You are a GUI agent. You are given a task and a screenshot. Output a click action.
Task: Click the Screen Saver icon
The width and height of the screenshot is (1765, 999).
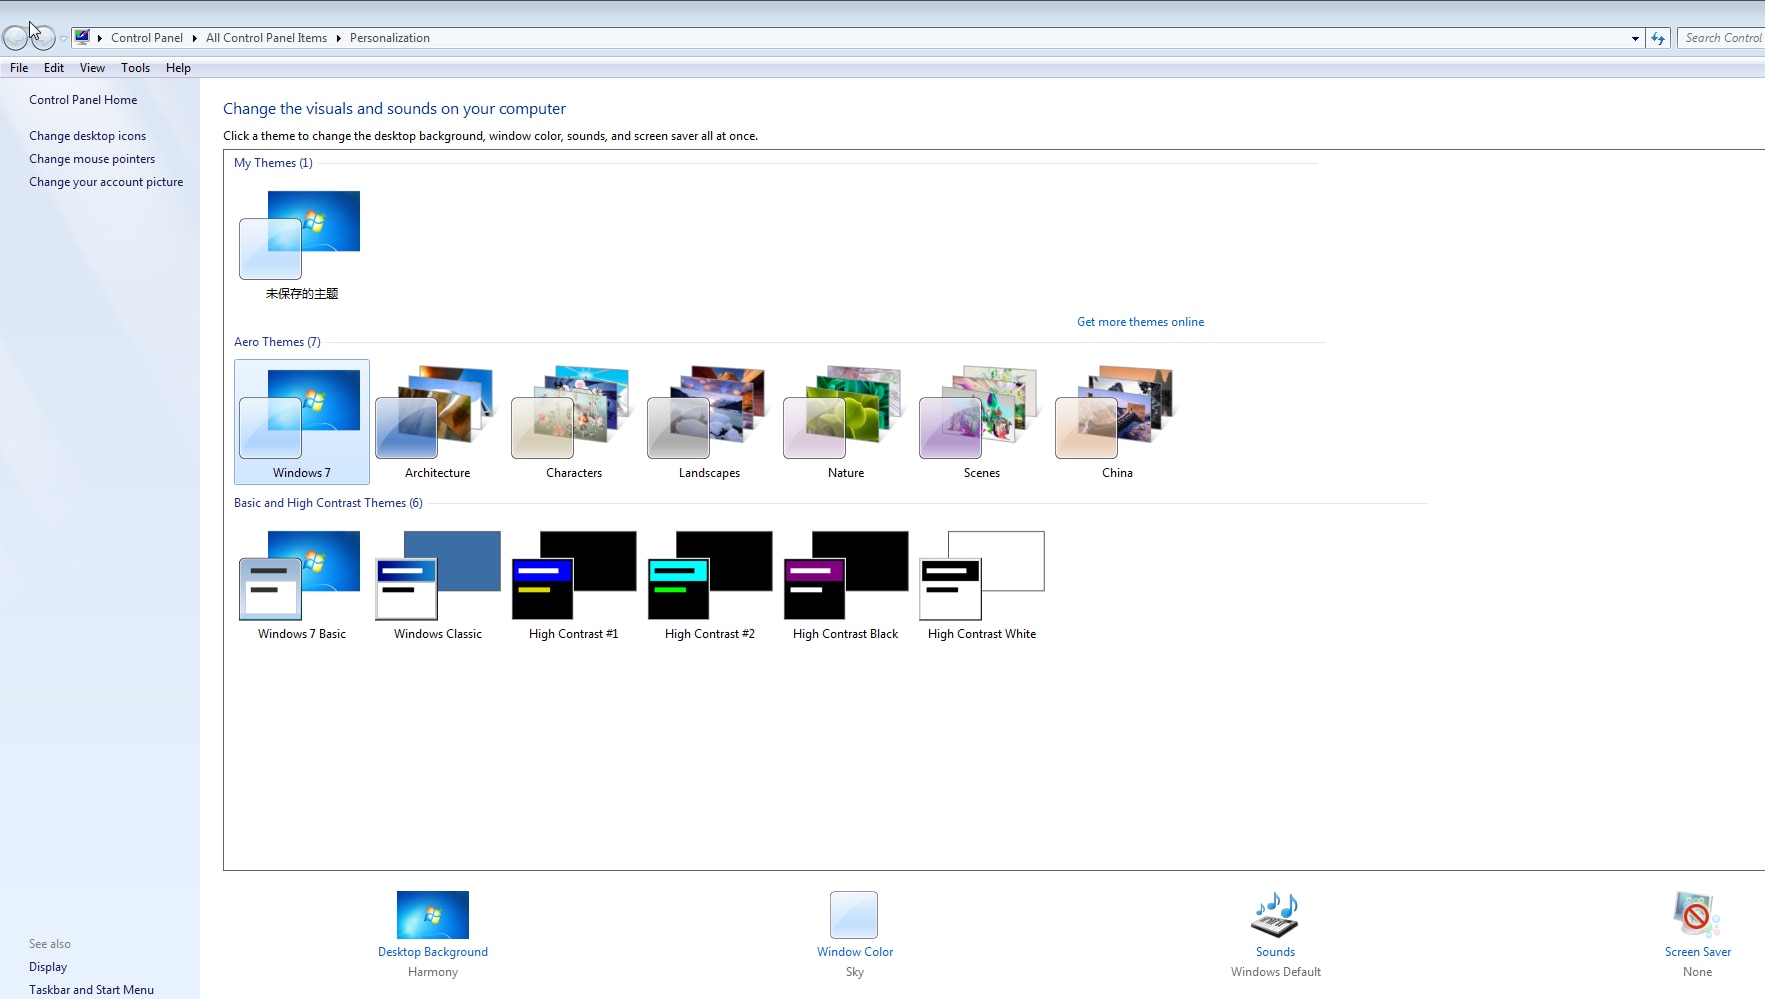click(x=1696, y=915)
